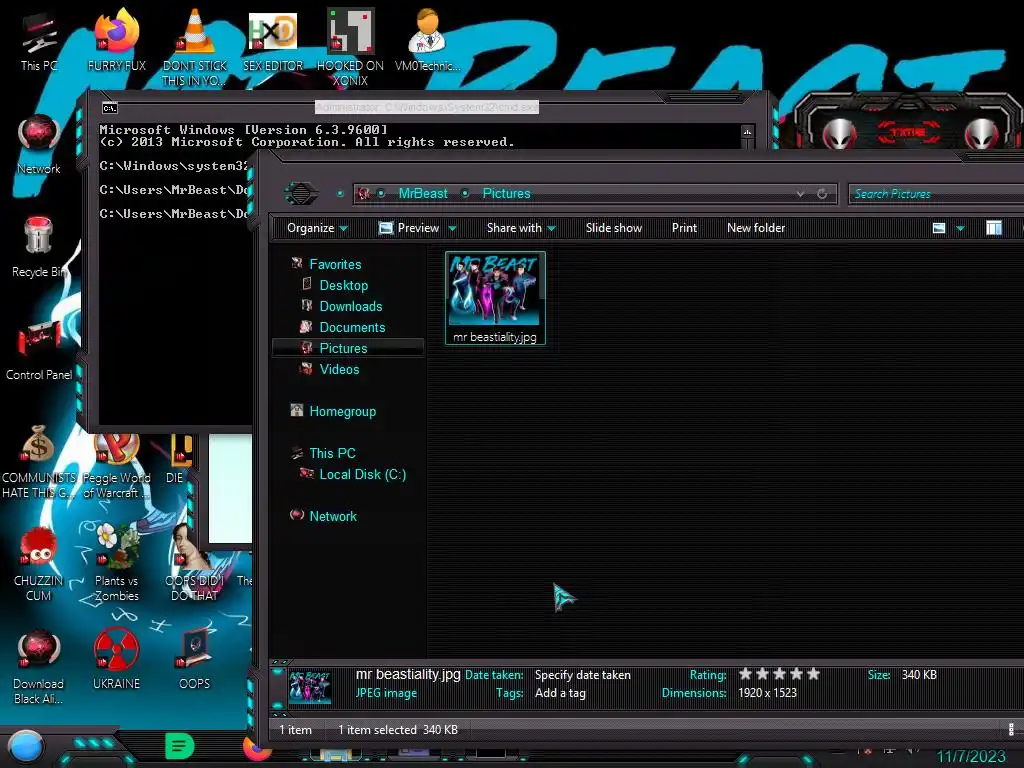Open the This PC desktop icon
The image size is (1024, 768).
click(39, 41)
